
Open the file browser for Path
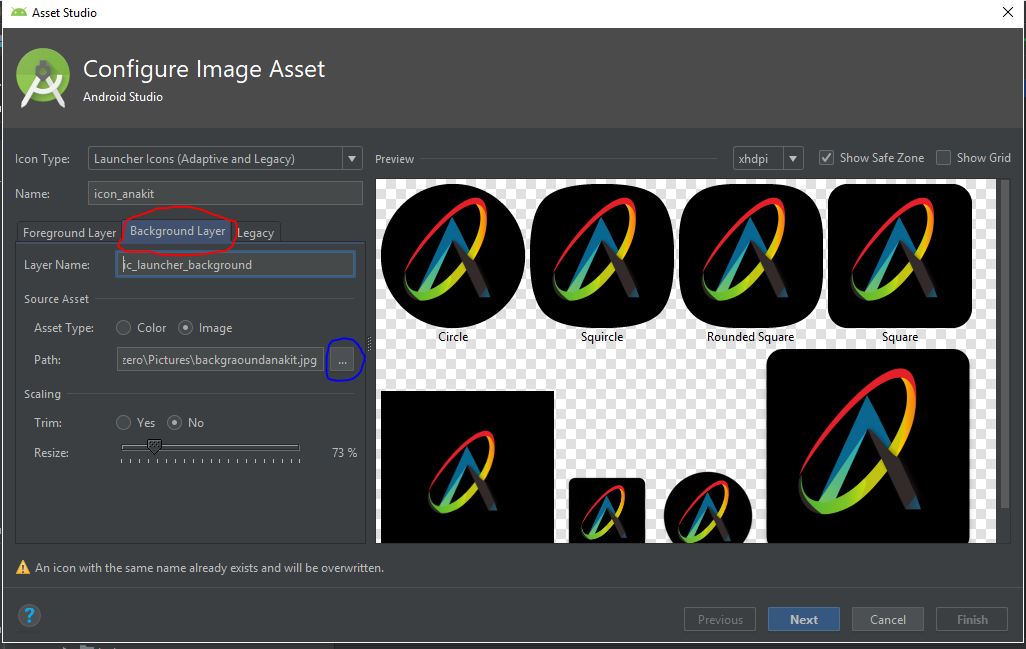tap(342, 360)
